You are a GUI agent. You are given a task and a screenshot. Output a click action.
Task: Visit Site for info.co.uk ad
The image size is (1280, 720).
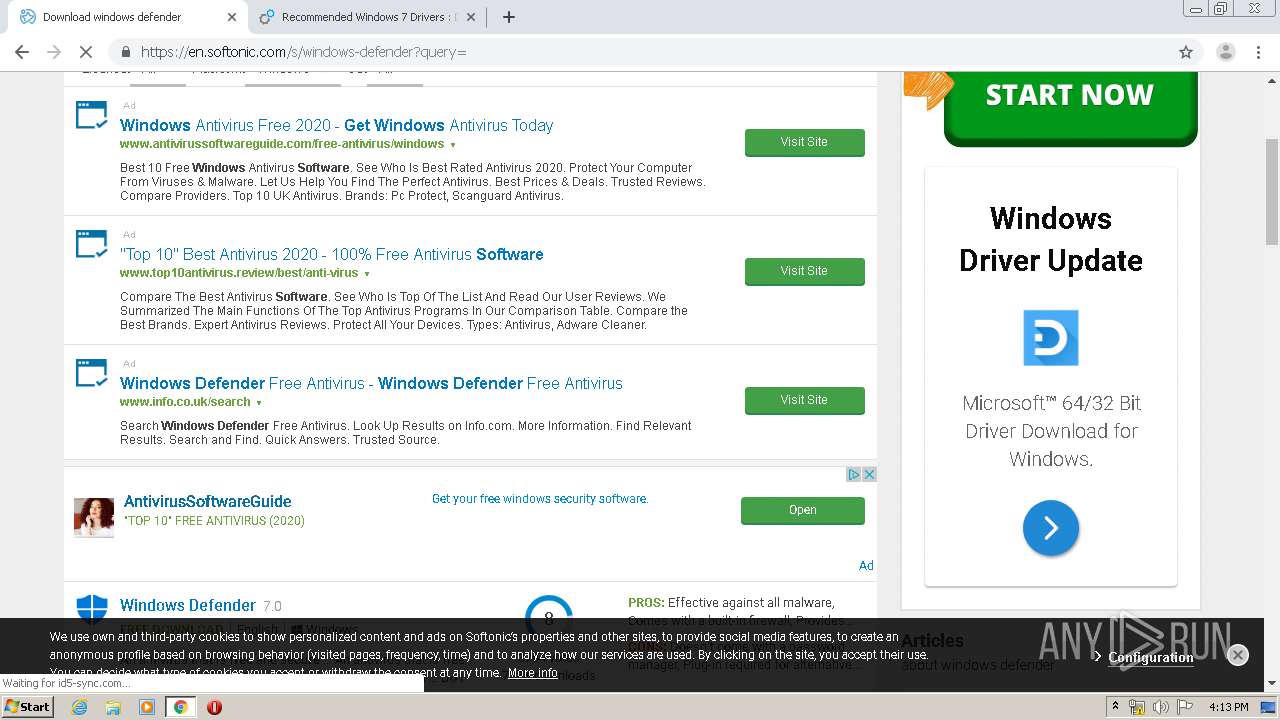click(804, 400)
